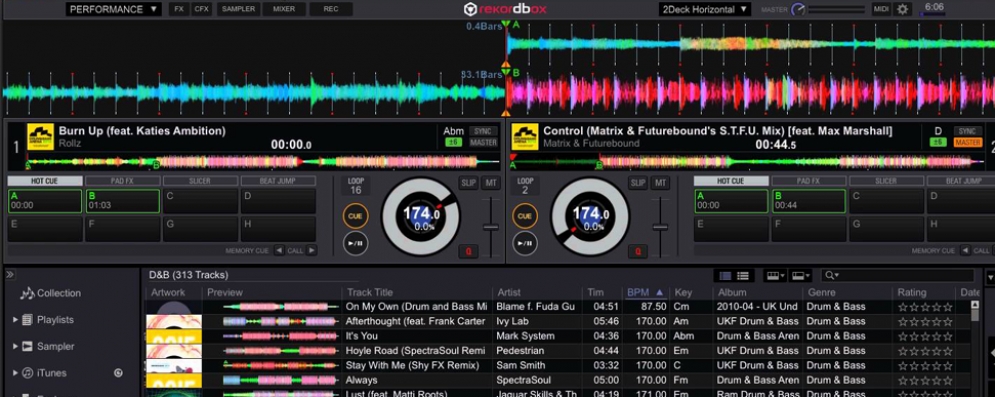Toggle the SAMPLER panel
The image size is (995, 397).
click(x=239, y=9)
